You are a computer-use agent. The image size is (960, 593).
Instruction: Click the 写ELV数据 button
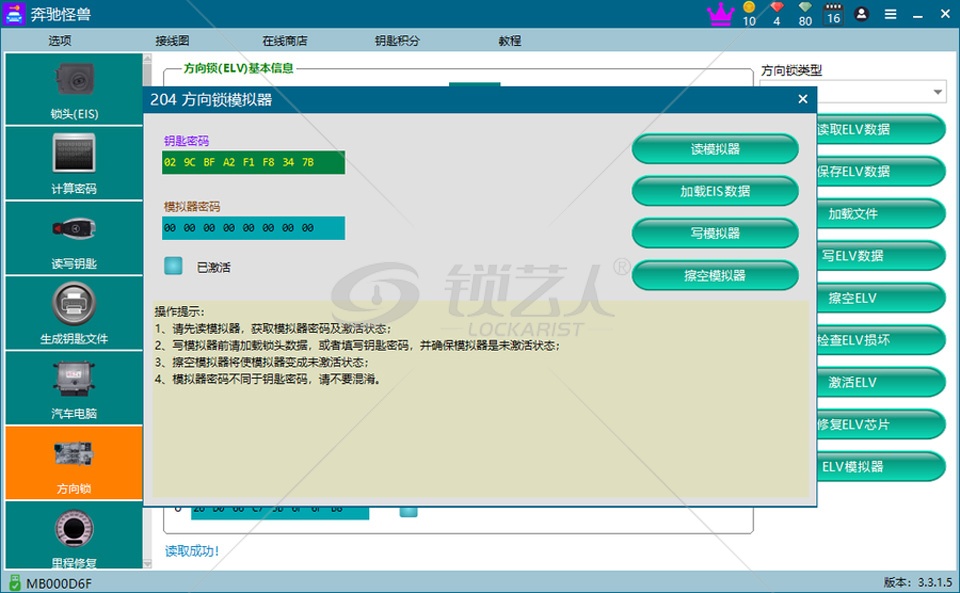(x=881, y=256)
